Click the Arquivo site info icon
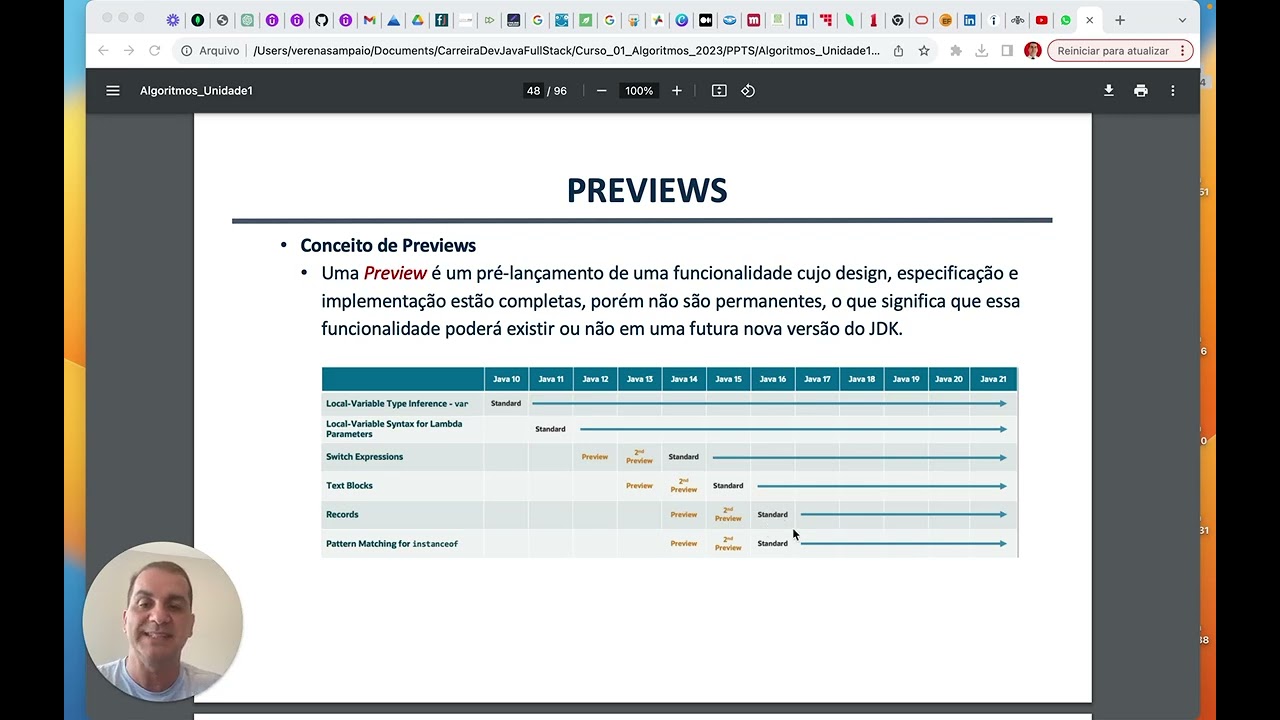This screenshot has height=720, width=1280. (x=187, y=50)
